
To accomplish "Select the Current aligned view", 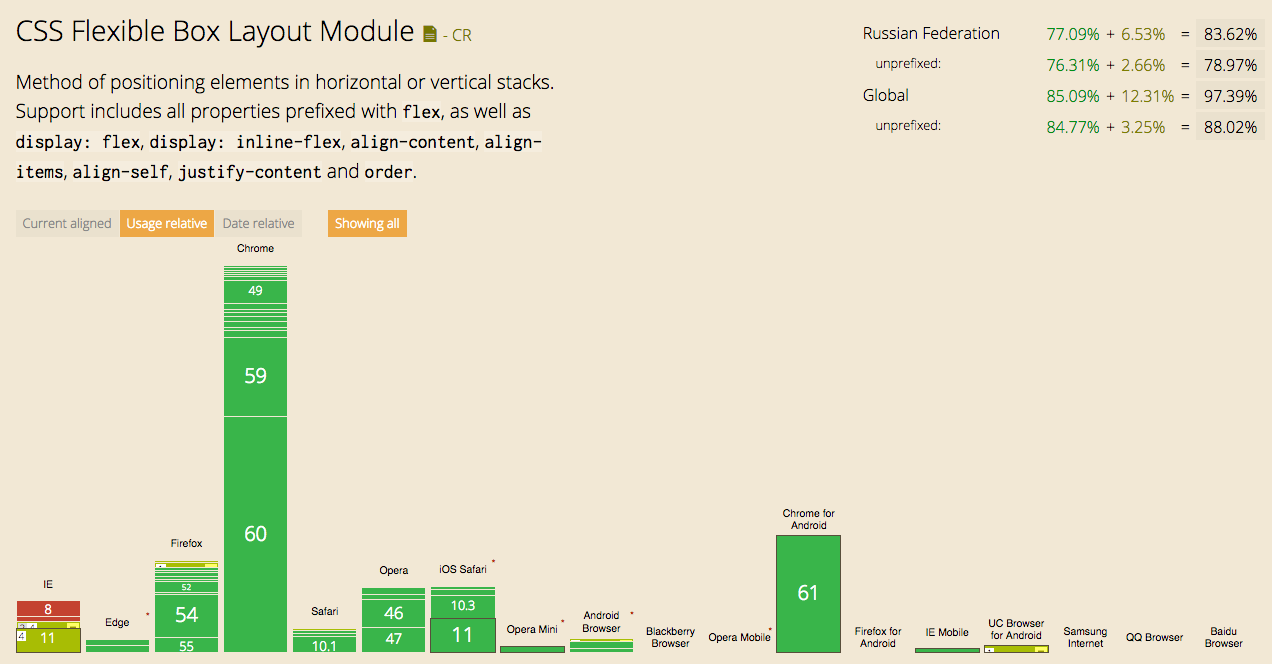I will pos(67,223).
